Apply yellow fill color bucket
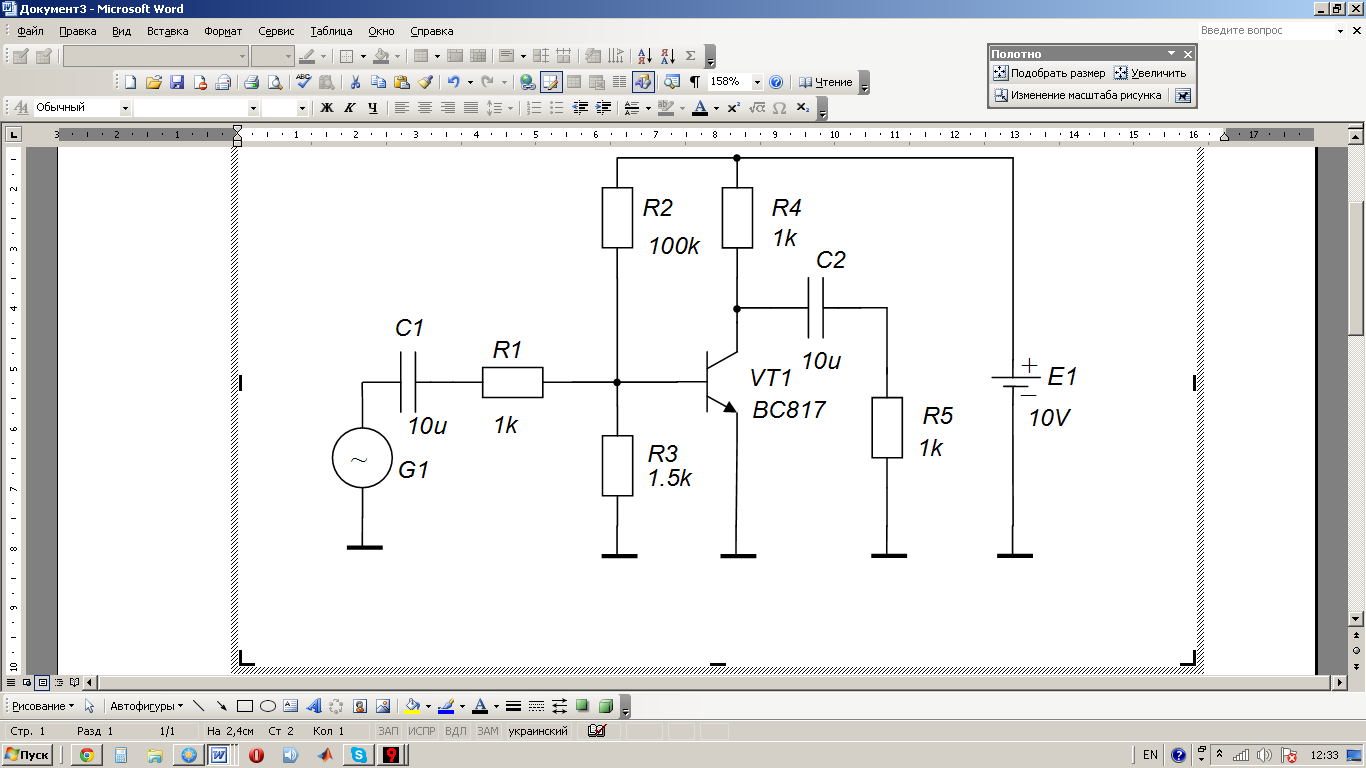The image size is (1366, 768). tap(411, 706)
